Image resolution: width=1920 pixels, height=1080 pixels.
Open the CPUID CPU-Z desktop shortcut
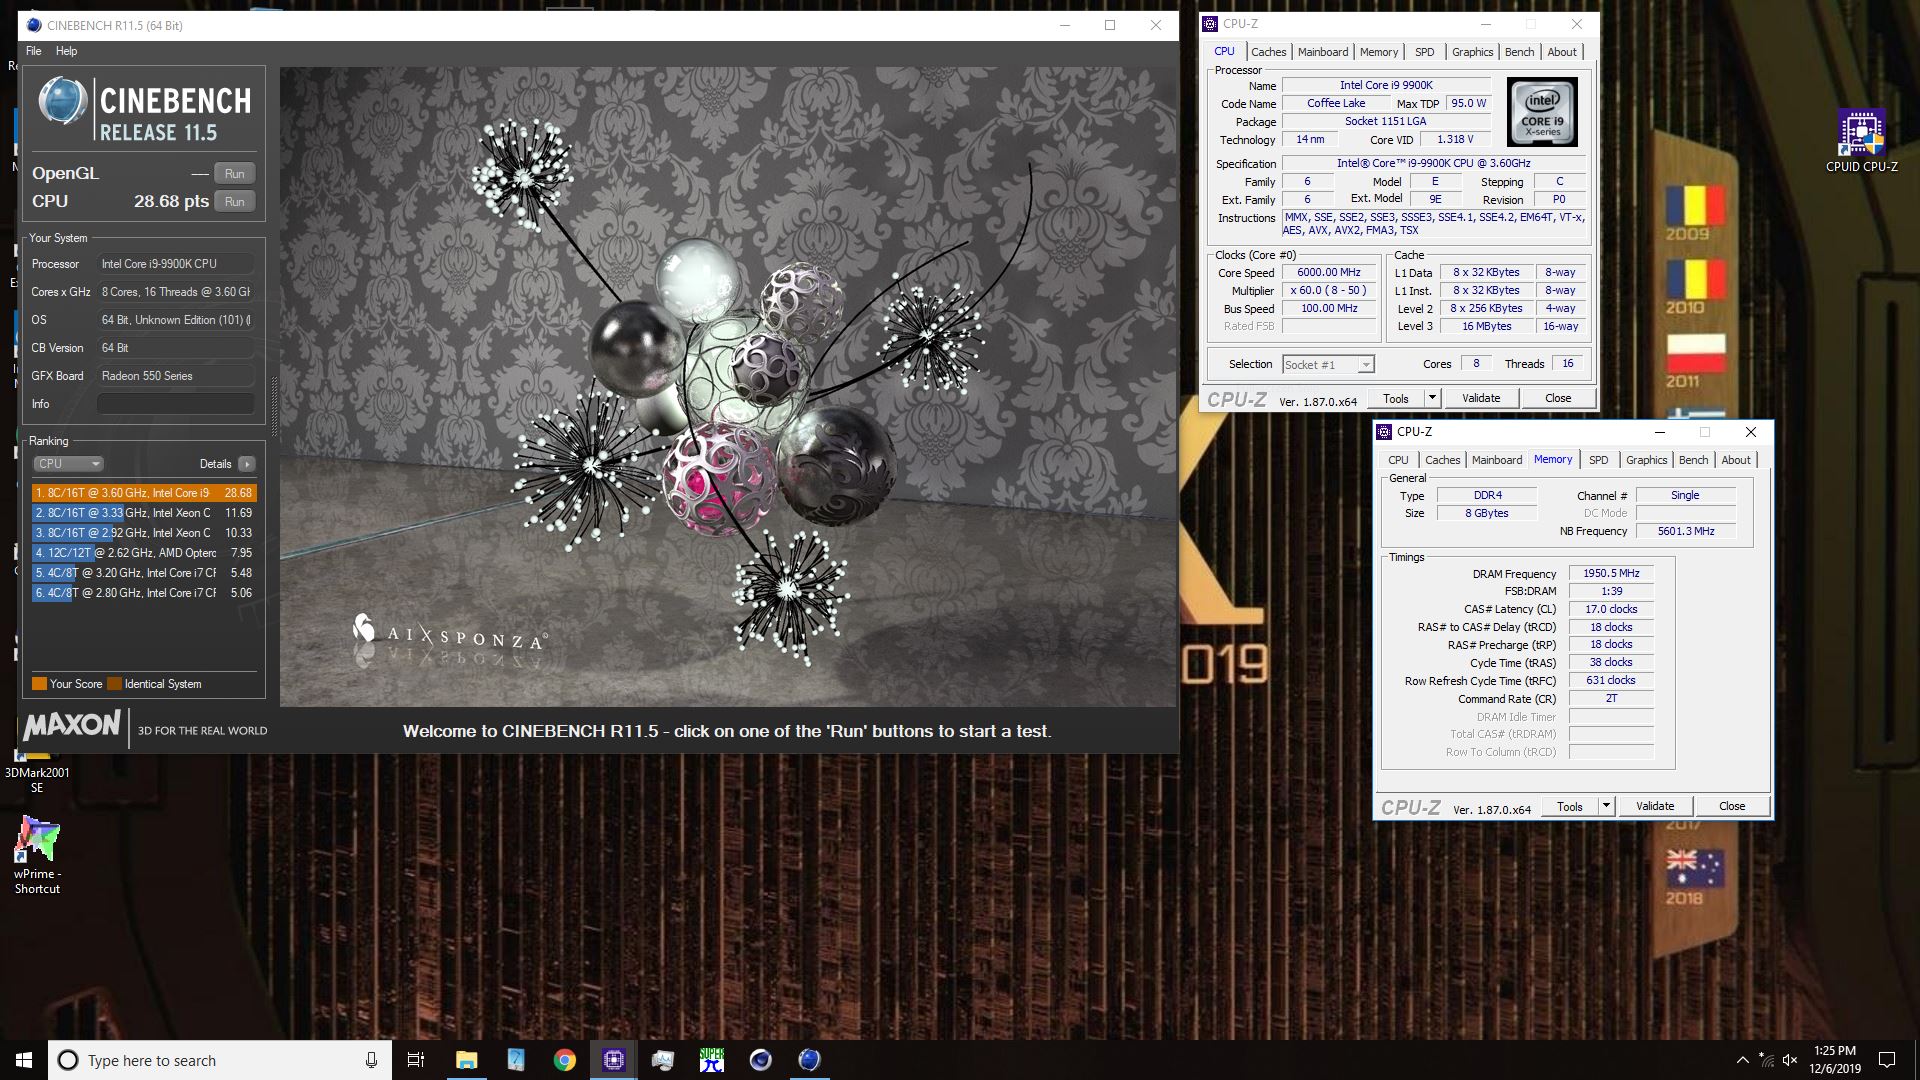tap(1861, 141)
